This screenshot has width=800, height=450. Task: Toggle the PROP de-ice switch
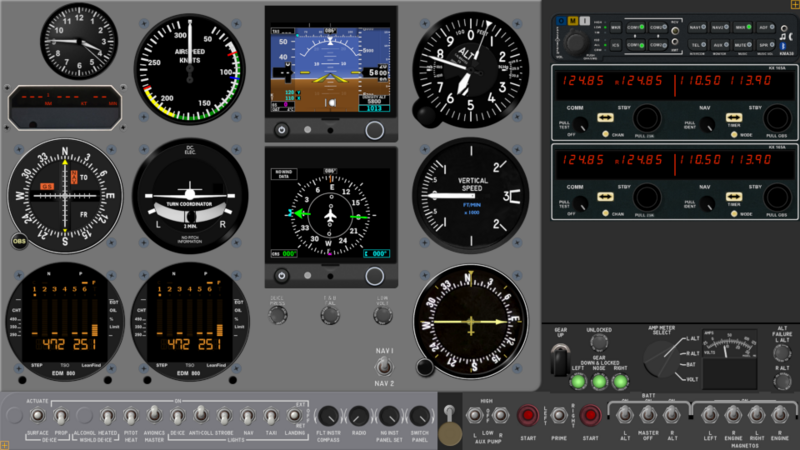(x=61, y=416)
